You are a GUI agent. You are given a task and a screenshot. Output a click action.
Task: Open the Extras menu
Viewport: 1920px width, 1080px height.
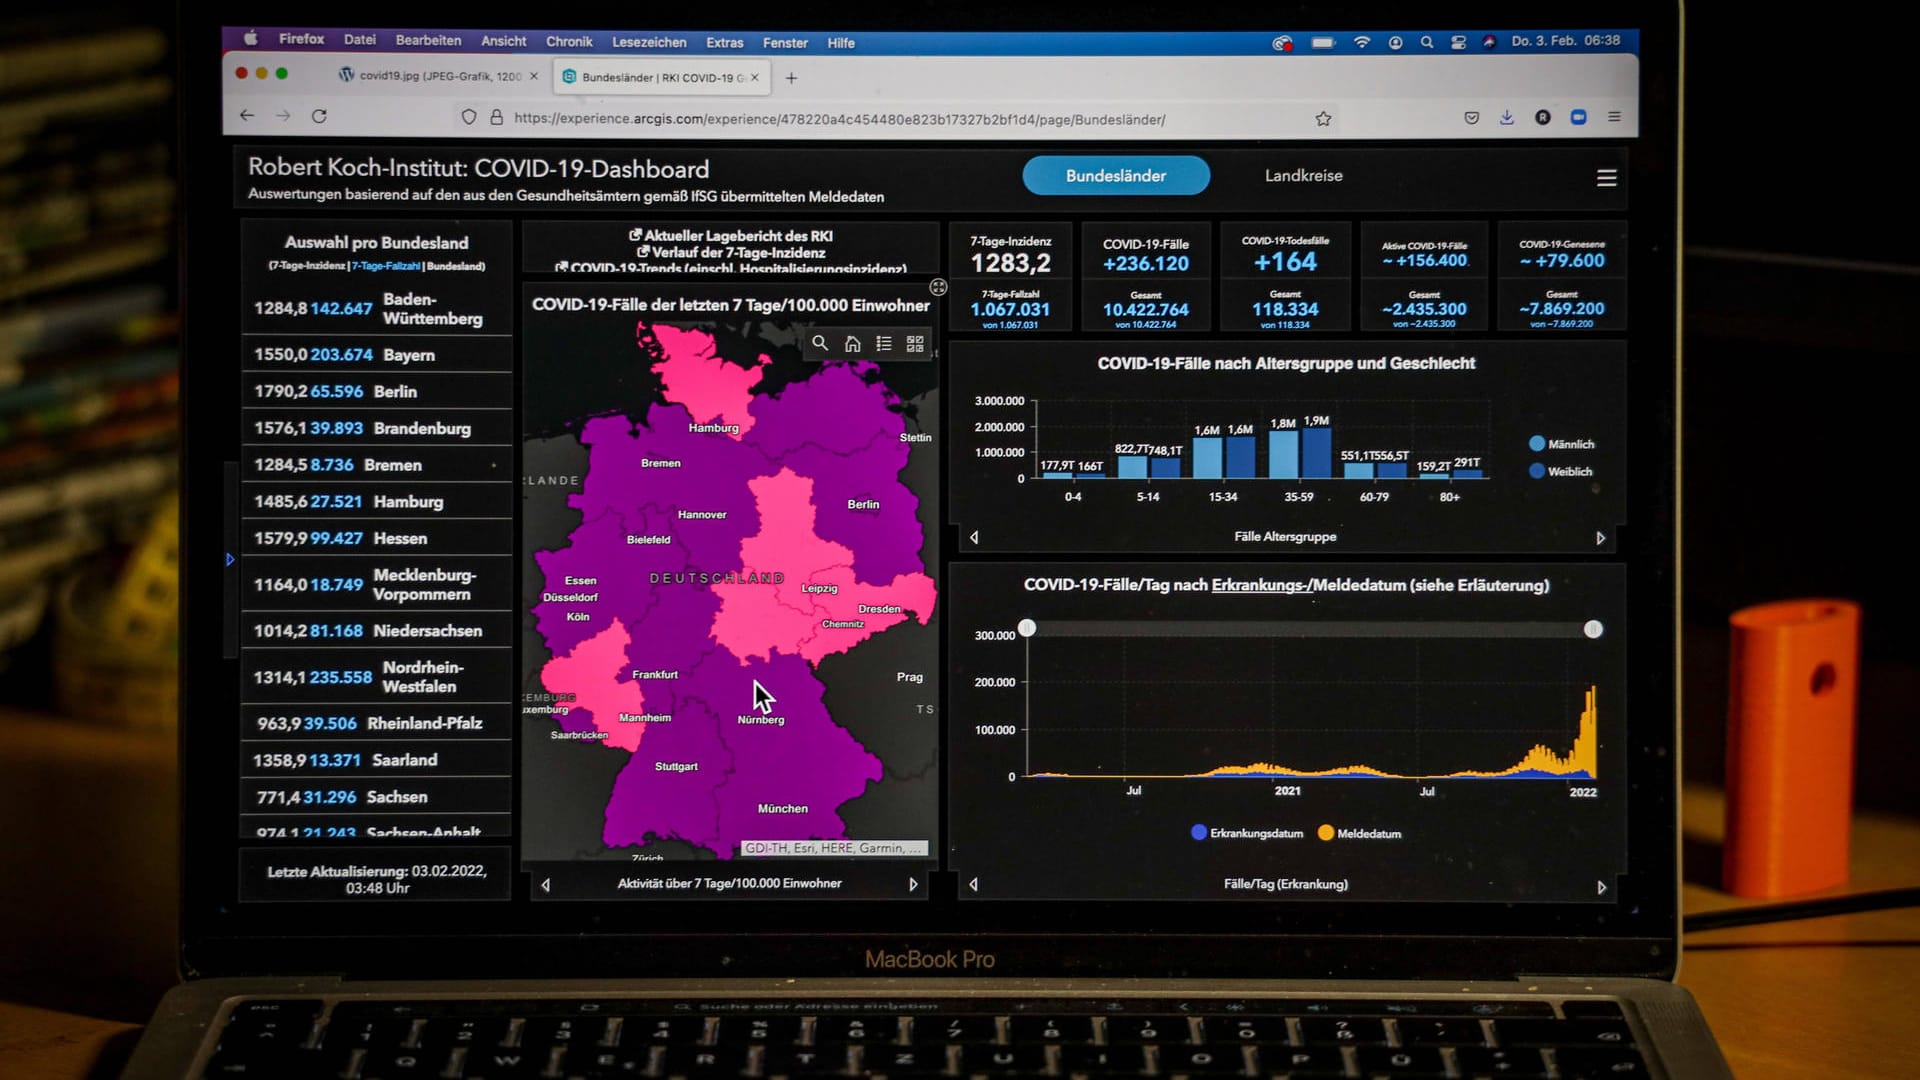click(724, 42)
